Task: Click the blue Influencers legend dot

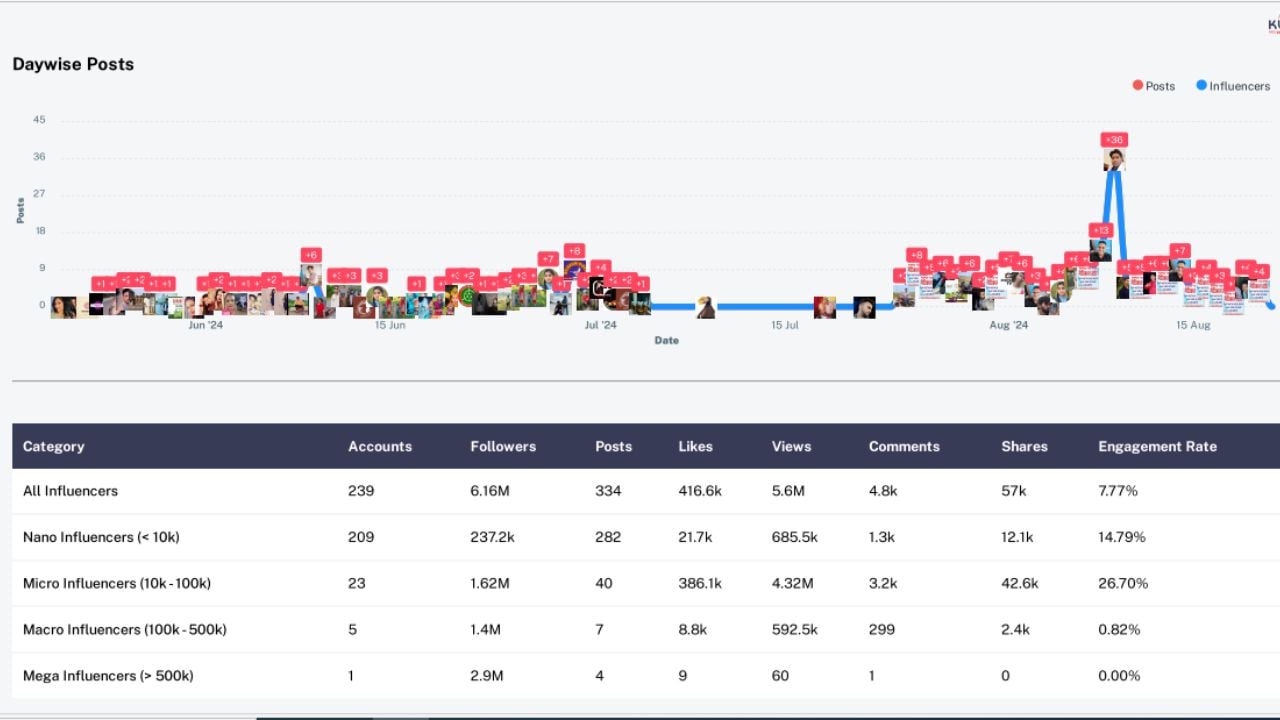Action: (x=1201, y=85)
